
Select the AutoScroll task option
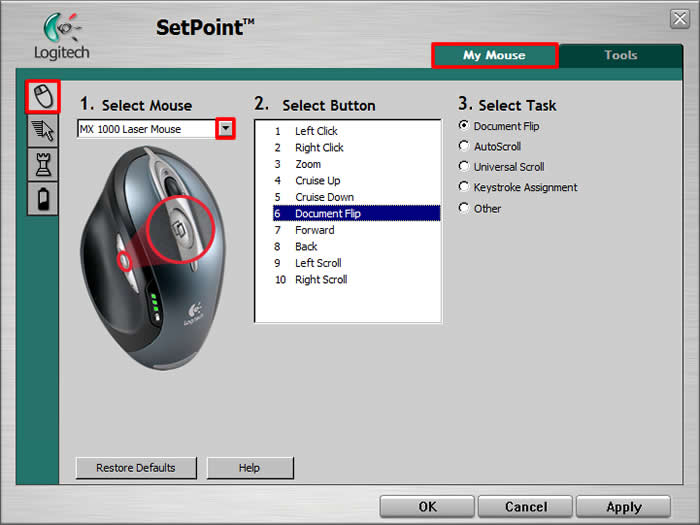pos(464,146)
